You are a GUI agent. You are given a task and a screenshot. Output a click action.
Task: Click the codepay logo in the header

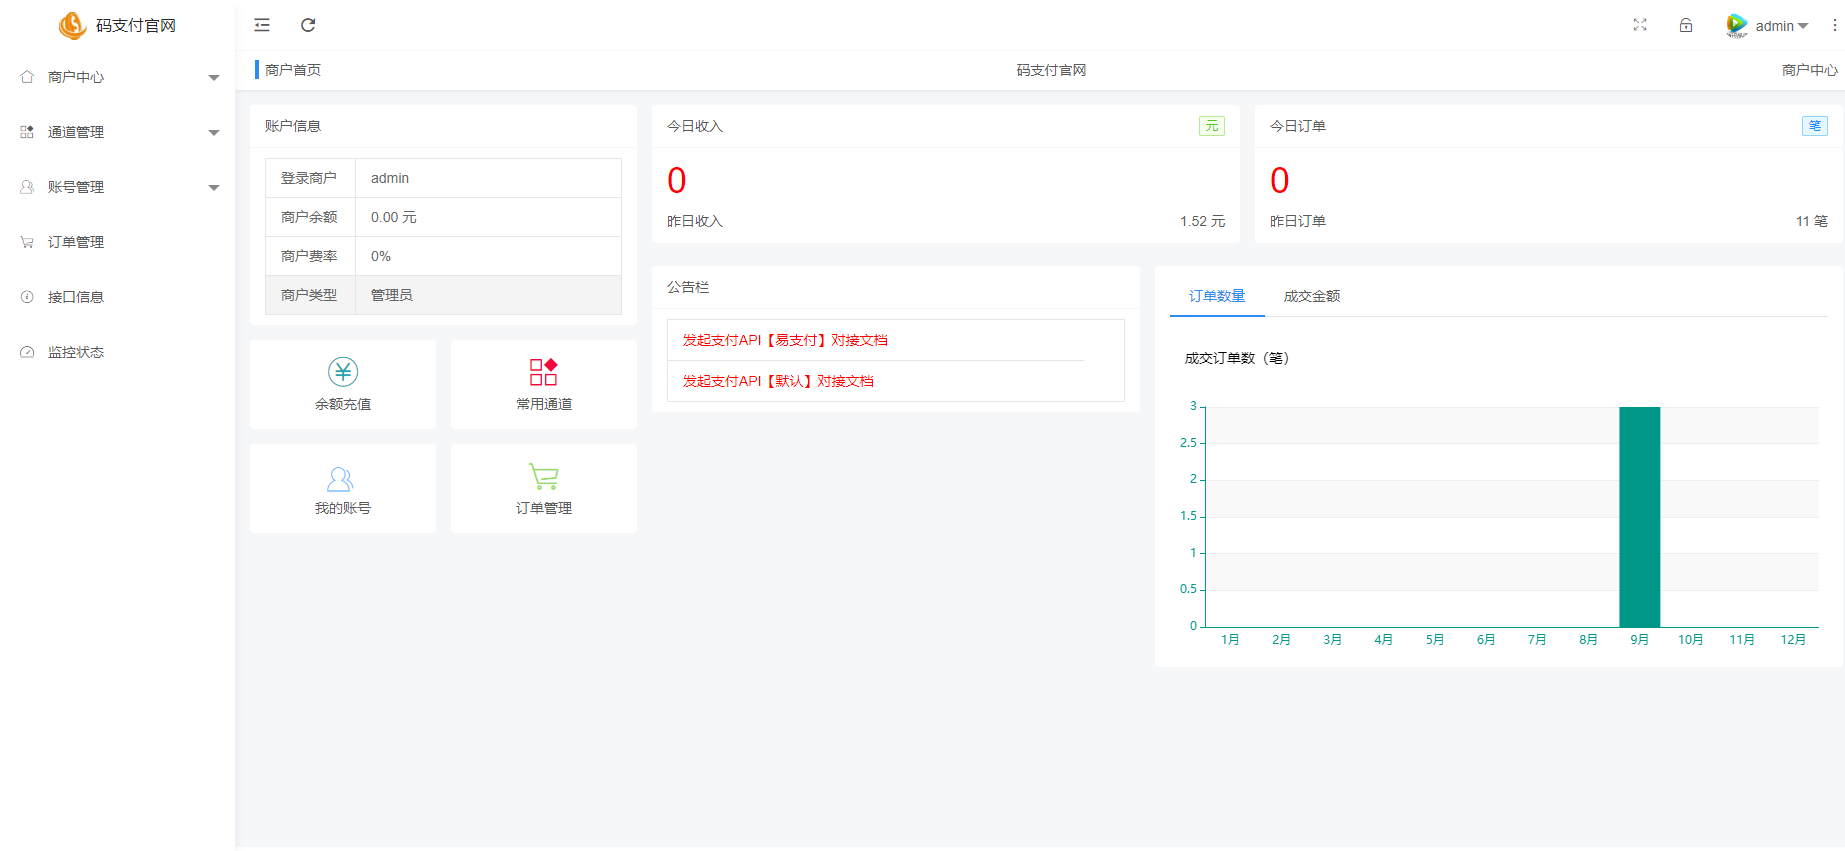tap(72, 25)
